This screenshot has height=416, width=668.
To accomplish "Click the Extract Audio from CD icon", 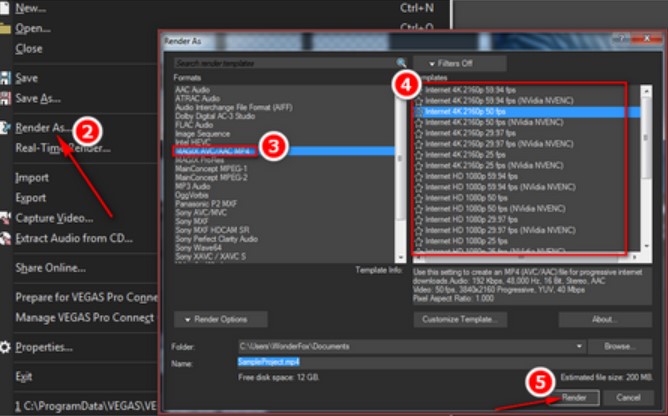I will pyautogui.click(x=6, y=238).
